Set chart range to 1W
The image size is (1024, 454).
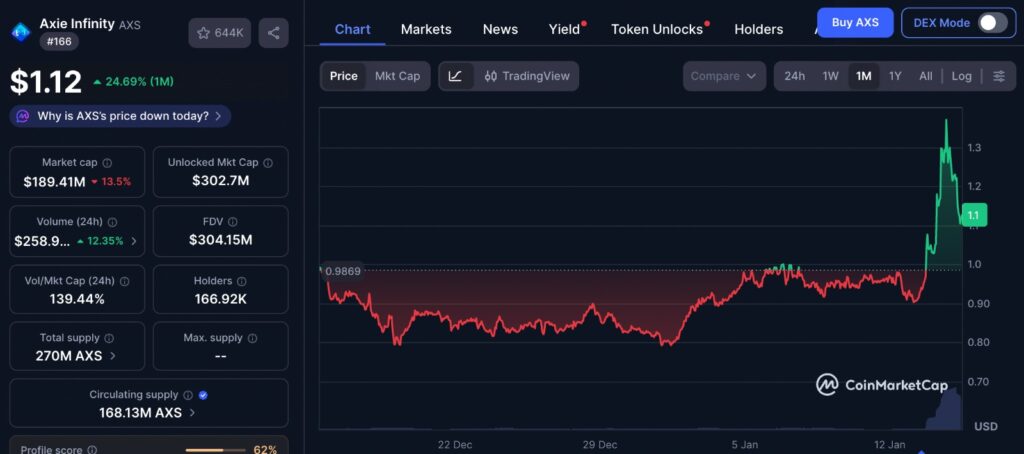click(830, 76)
